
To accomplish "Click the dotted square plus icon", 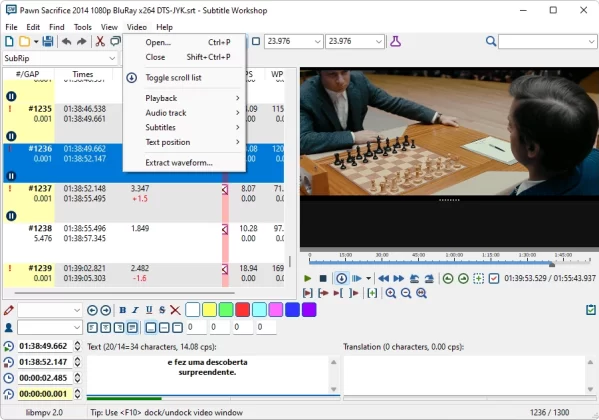I will click(x=478, y=278).
